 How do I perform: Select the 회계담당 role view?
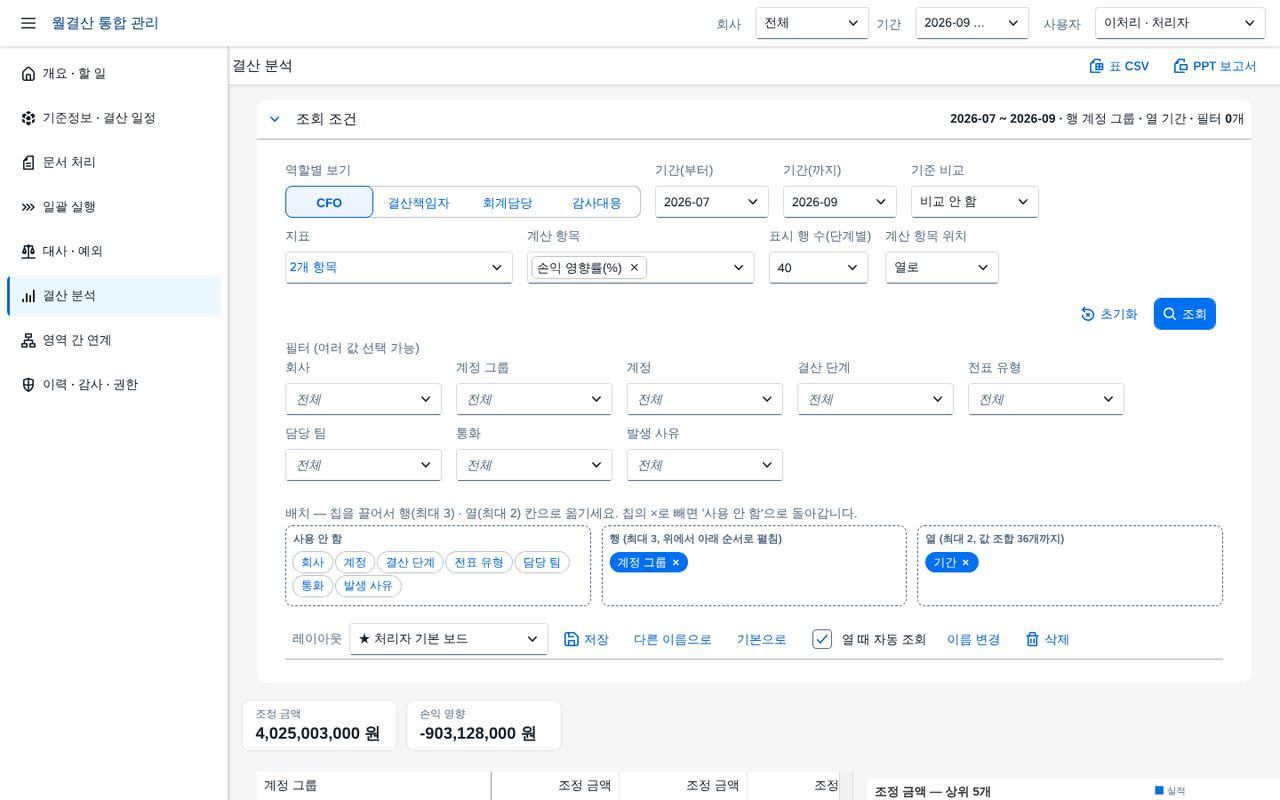pyautogui.click(x=507, y=202)
